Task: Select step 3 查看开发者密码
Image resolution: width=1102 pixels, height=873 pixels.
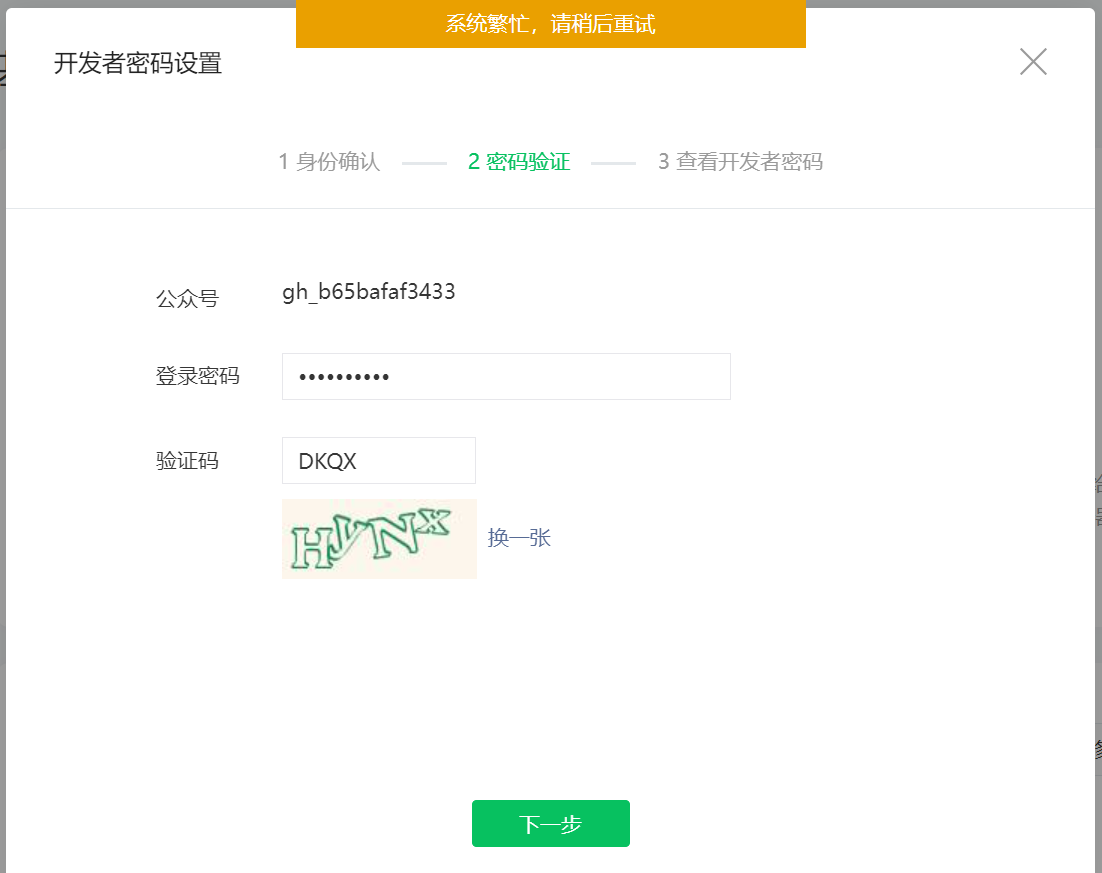Action: coord(741,162)
